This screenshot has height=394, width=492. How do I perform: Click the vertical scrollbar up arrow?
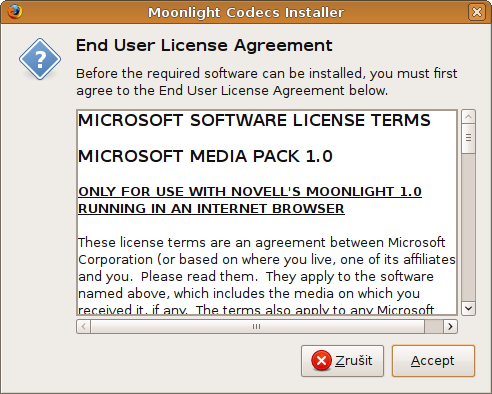pyautogui.click(x=468, y=117)
